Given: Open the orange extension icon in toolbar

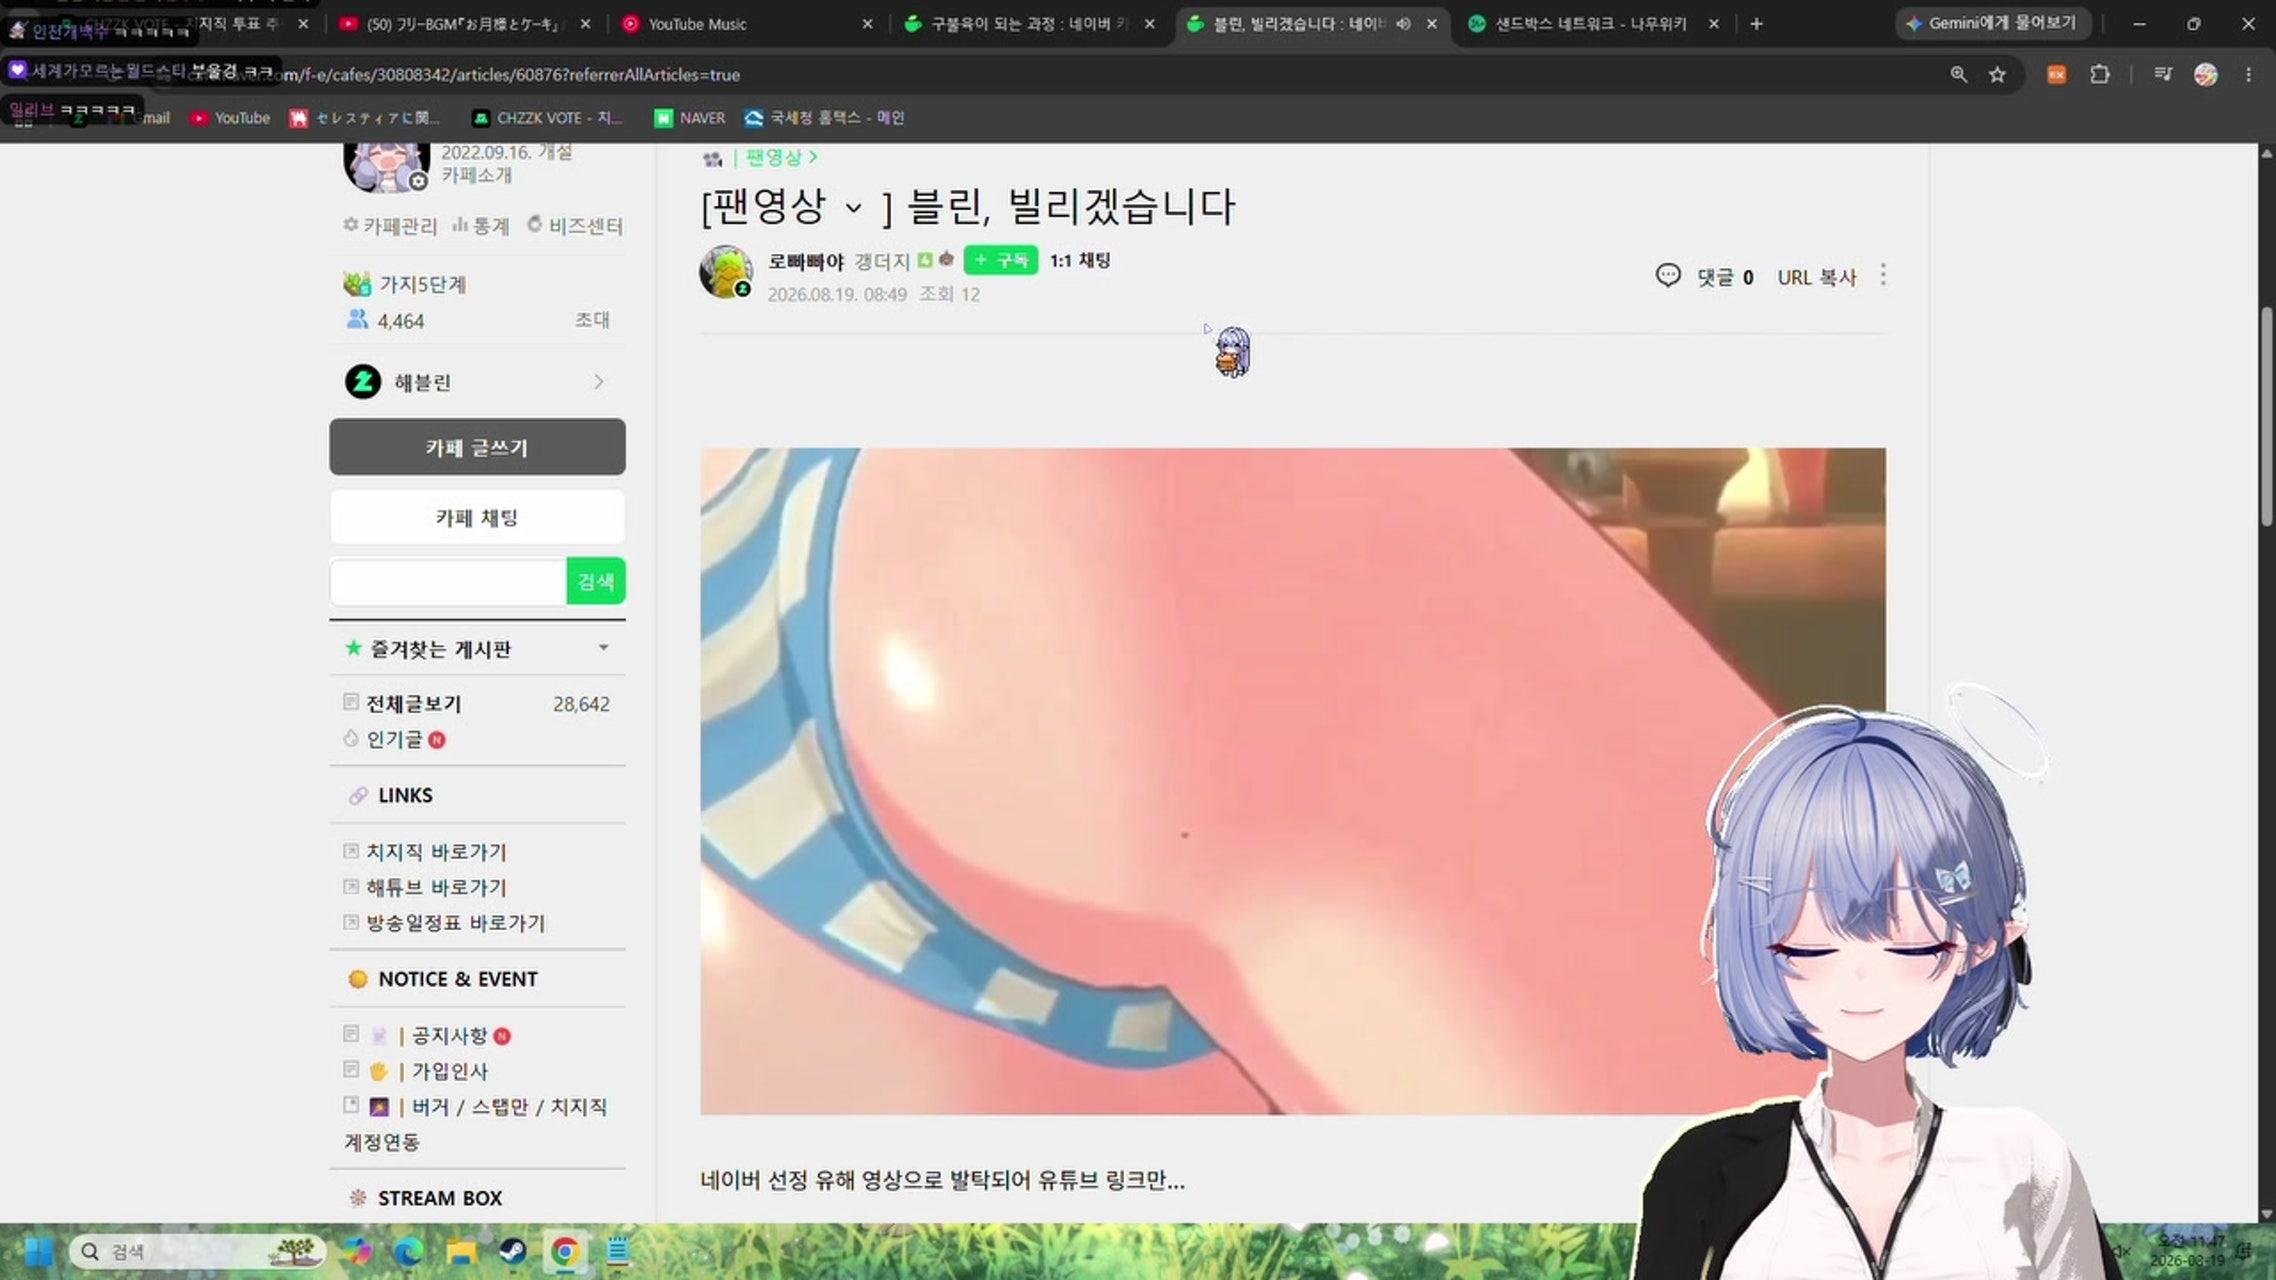Looking at the screenshot, I should click(2056, 74).
